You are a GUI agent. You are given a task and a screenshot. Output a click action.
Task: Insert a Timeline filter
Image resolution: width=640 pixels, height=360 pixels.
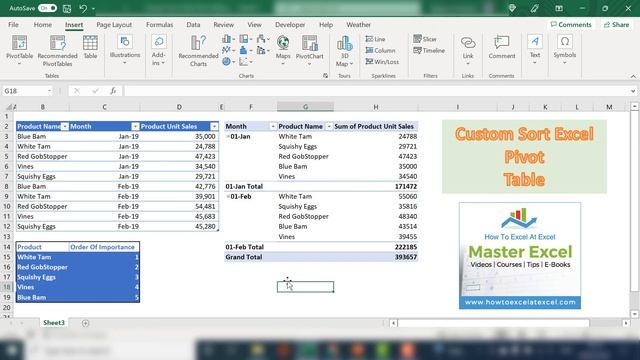429,51
